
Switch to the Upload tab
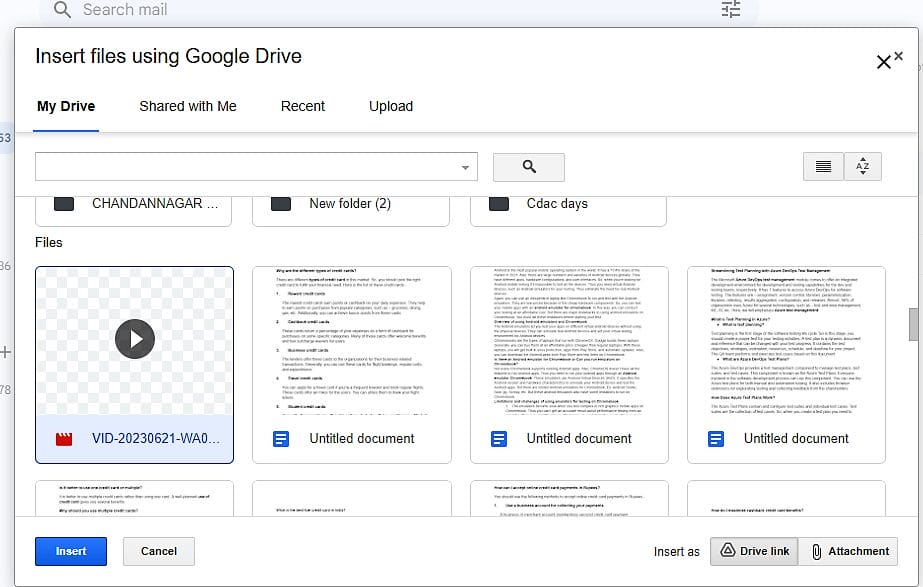point(391,106)
